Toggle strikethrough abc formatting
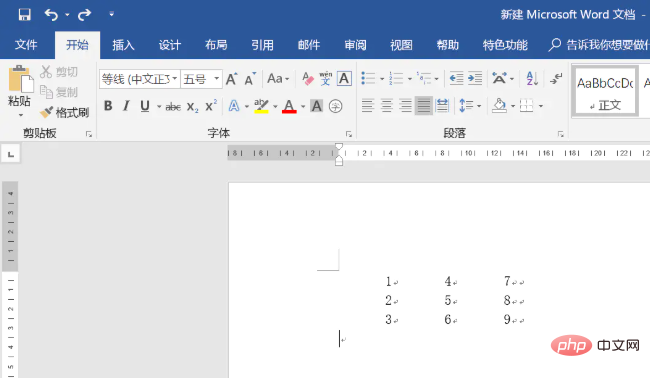 coord(173,107)
